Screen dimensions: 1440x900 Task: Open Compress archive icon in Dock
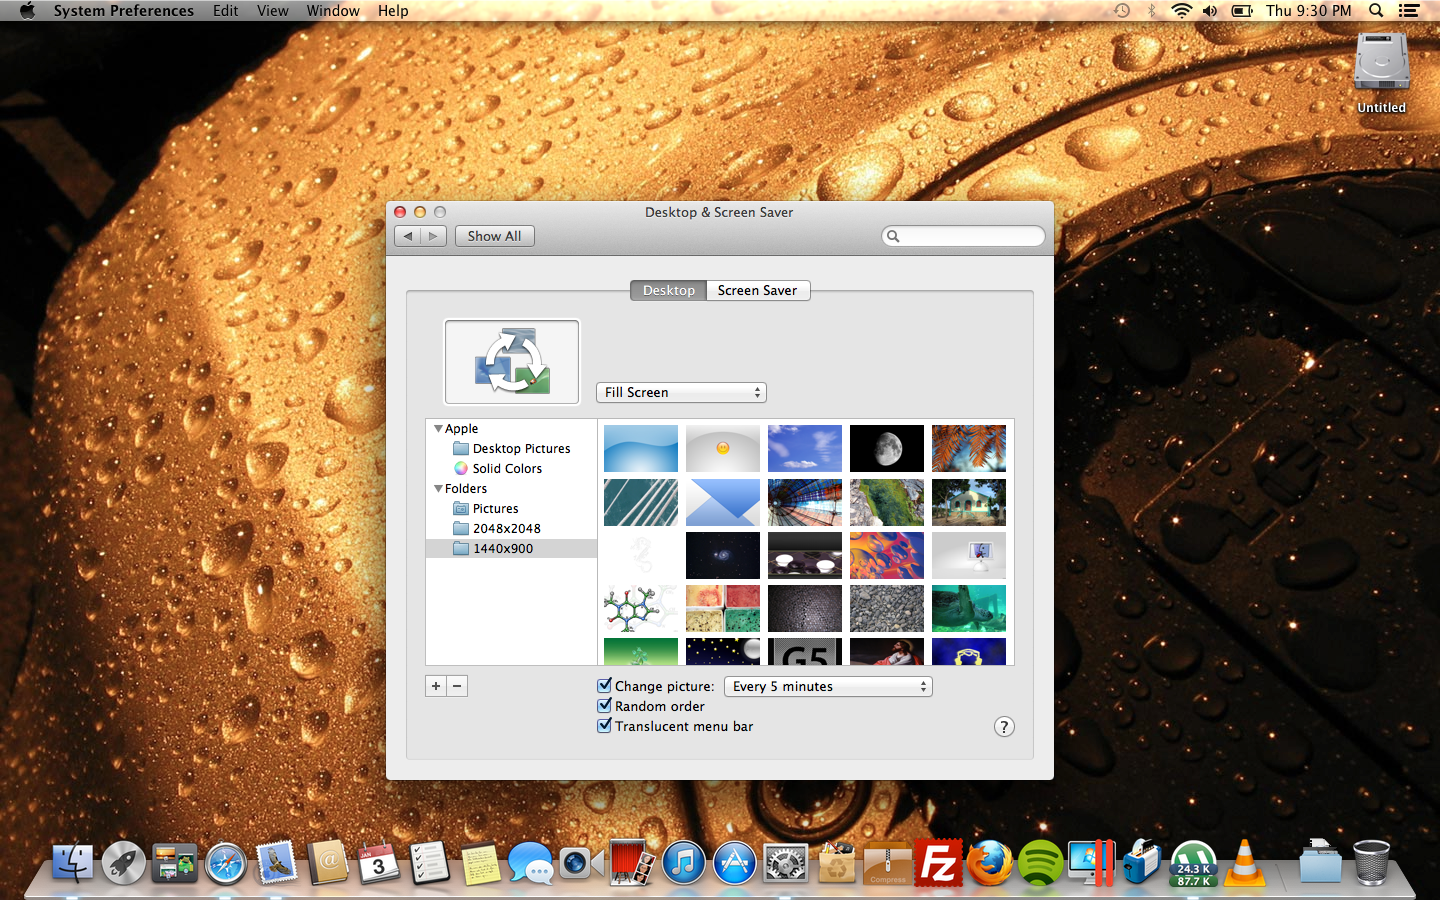pyautogui.click(x=888, y=862)
